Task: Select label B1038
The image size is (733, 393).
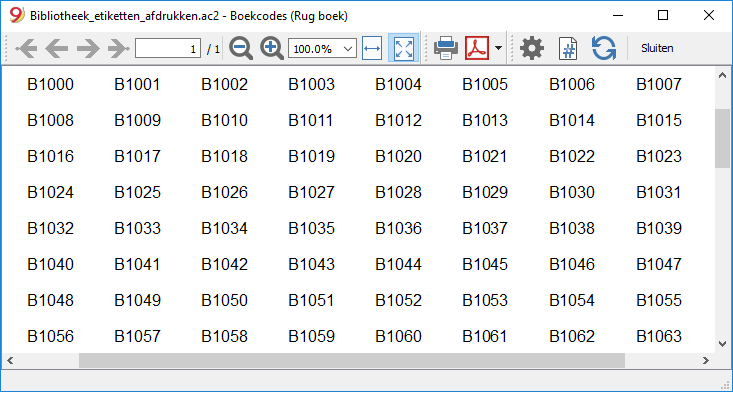Action: point(572,229)
